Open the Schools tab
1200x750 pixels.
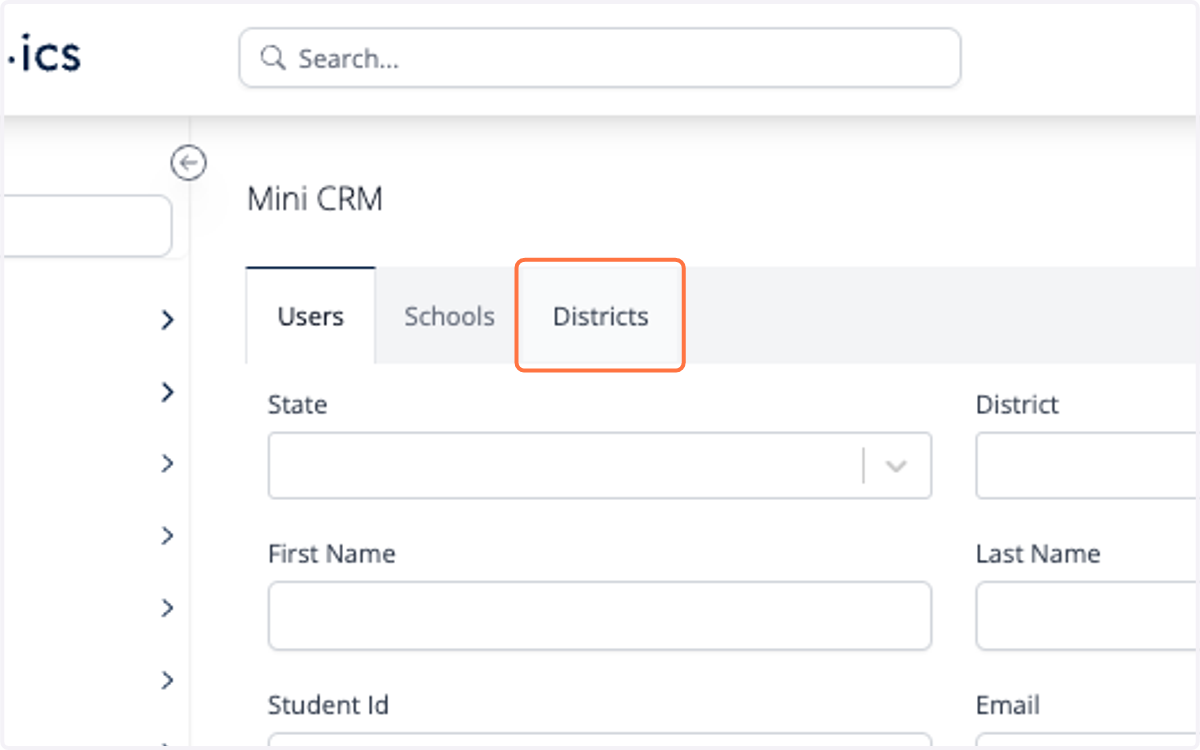coord(449,316)
